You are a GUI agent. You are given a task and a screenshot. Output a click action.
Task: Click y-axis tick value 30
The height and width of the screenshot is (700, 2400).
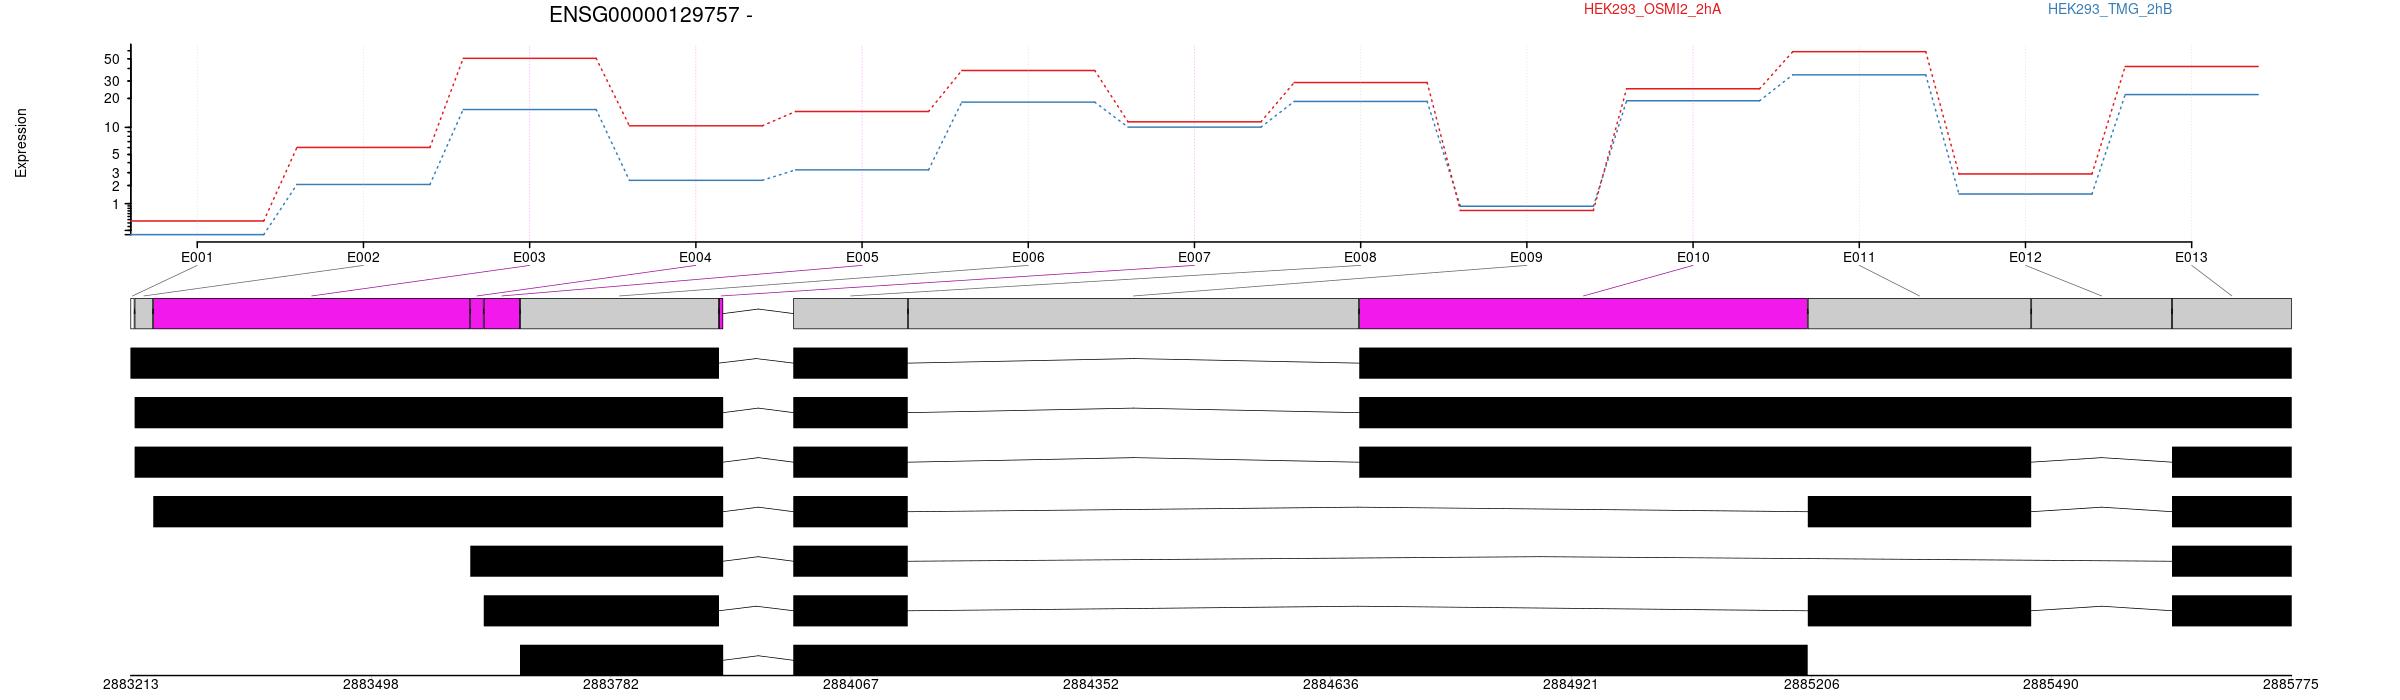(x=112, y=81)
